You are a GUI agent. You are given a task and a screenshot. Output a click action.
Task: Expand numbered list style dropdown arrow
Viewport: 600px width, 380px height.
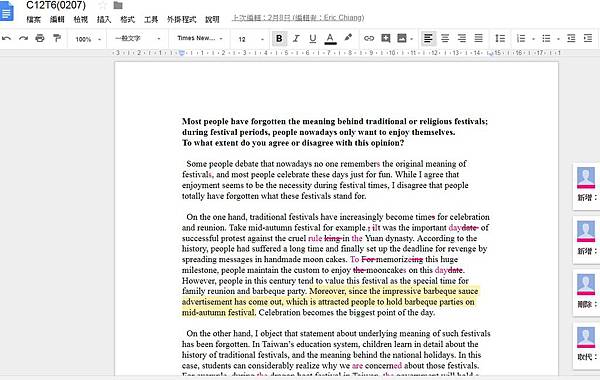coord(533,39)
